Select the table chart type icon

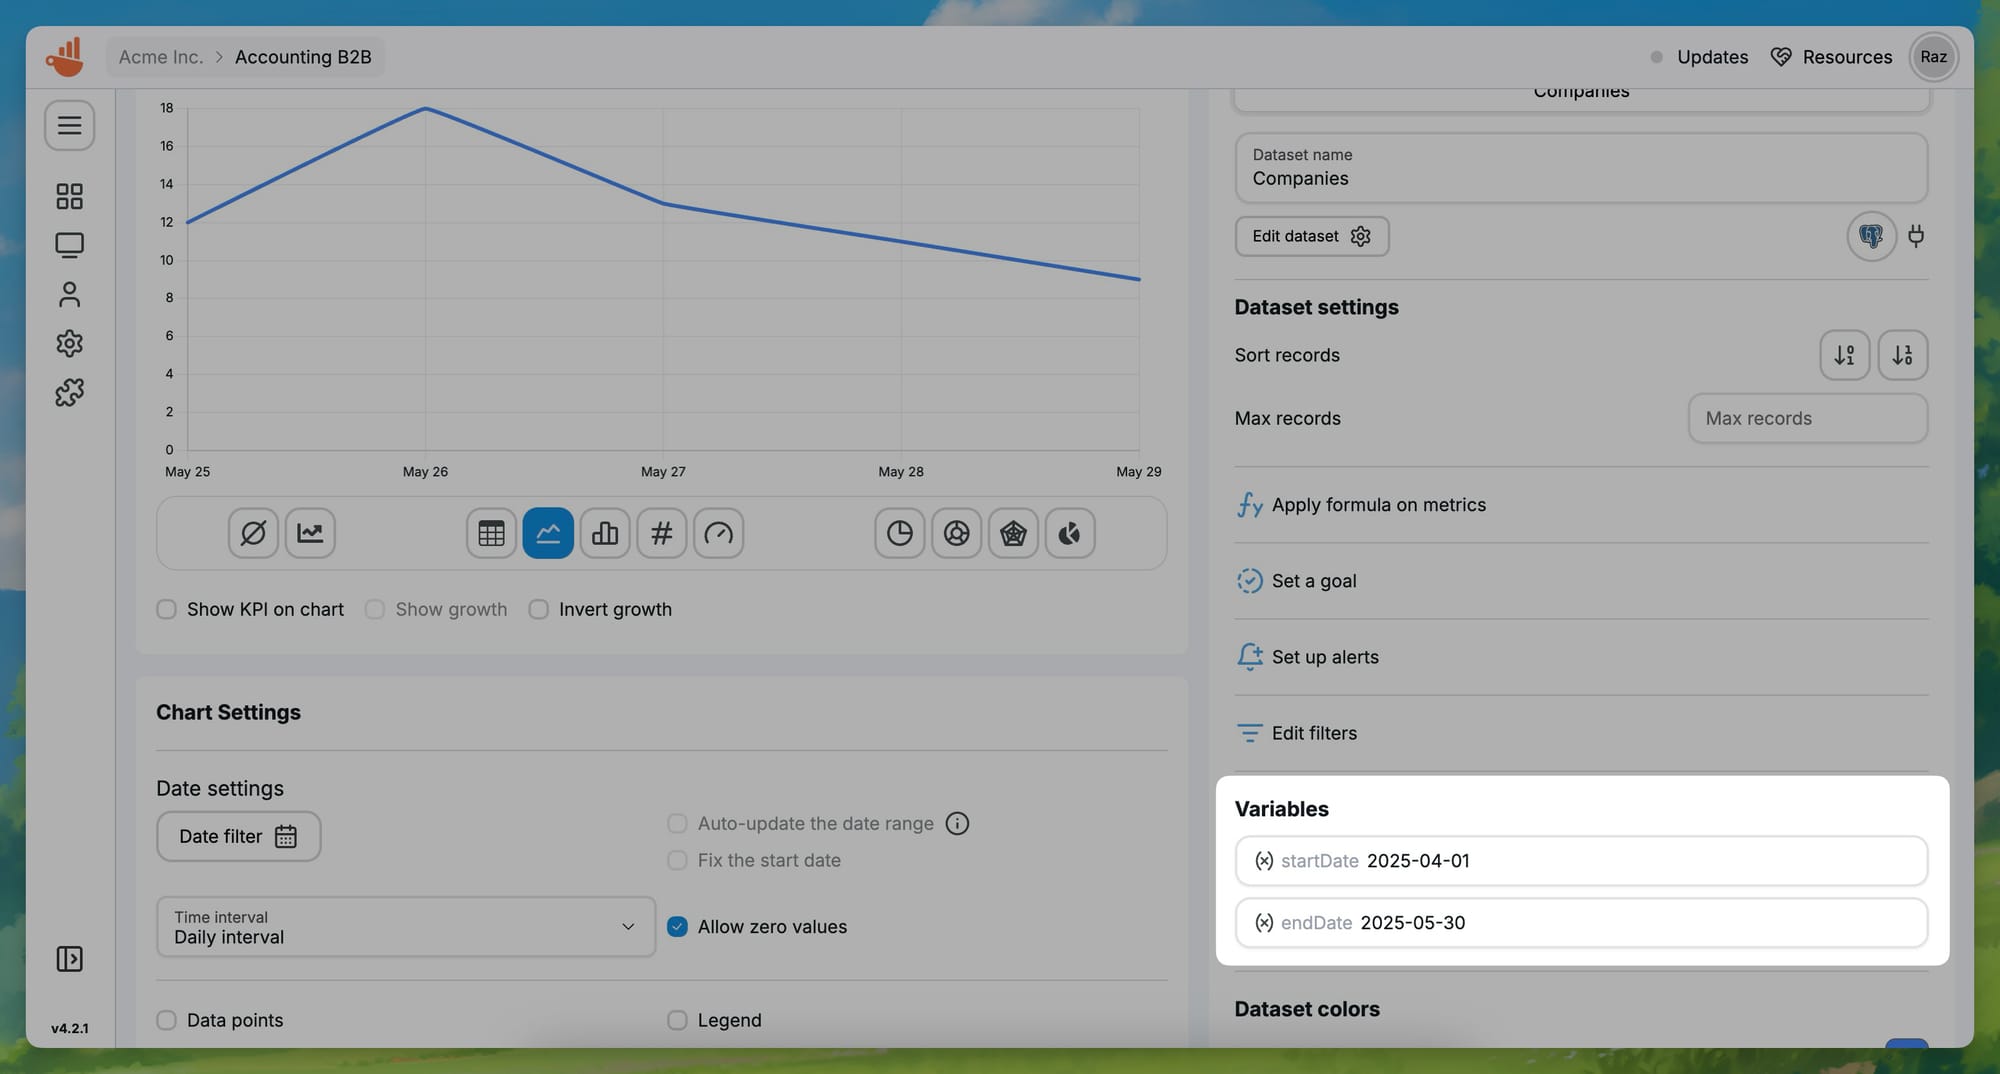(x=491, y=533)
